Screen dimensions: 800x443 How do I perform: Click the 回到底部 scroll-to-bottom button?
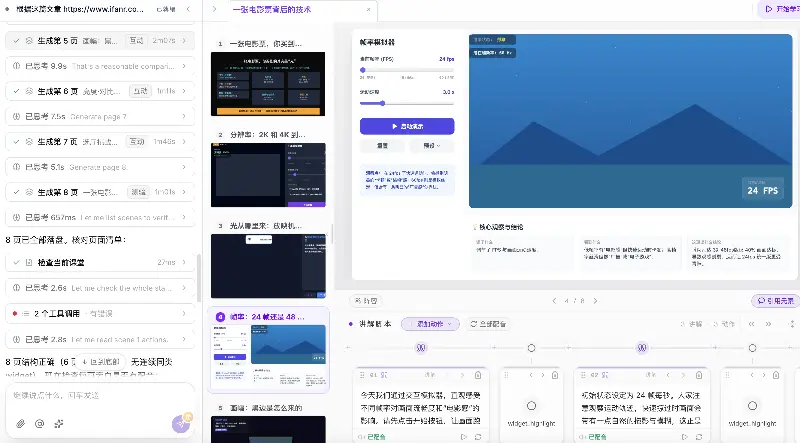(x=101, y=362)
